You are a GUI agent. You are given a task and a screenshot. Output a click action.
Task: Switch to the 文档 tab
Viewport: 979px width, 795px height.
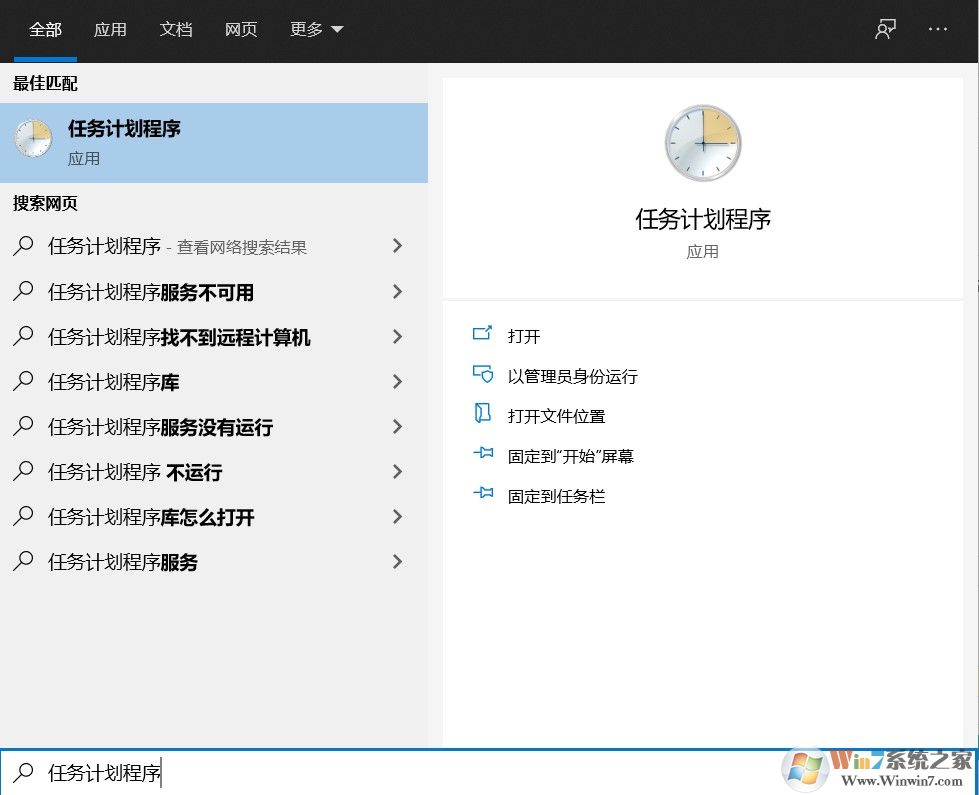coord(176,30)
